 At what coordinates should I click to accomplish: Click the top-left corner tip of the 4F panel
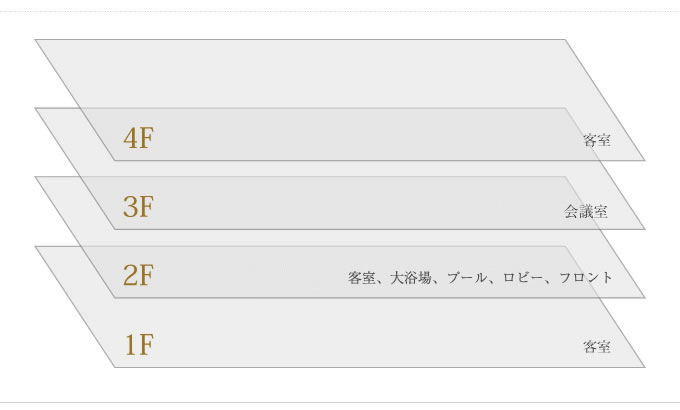[36, 40]
